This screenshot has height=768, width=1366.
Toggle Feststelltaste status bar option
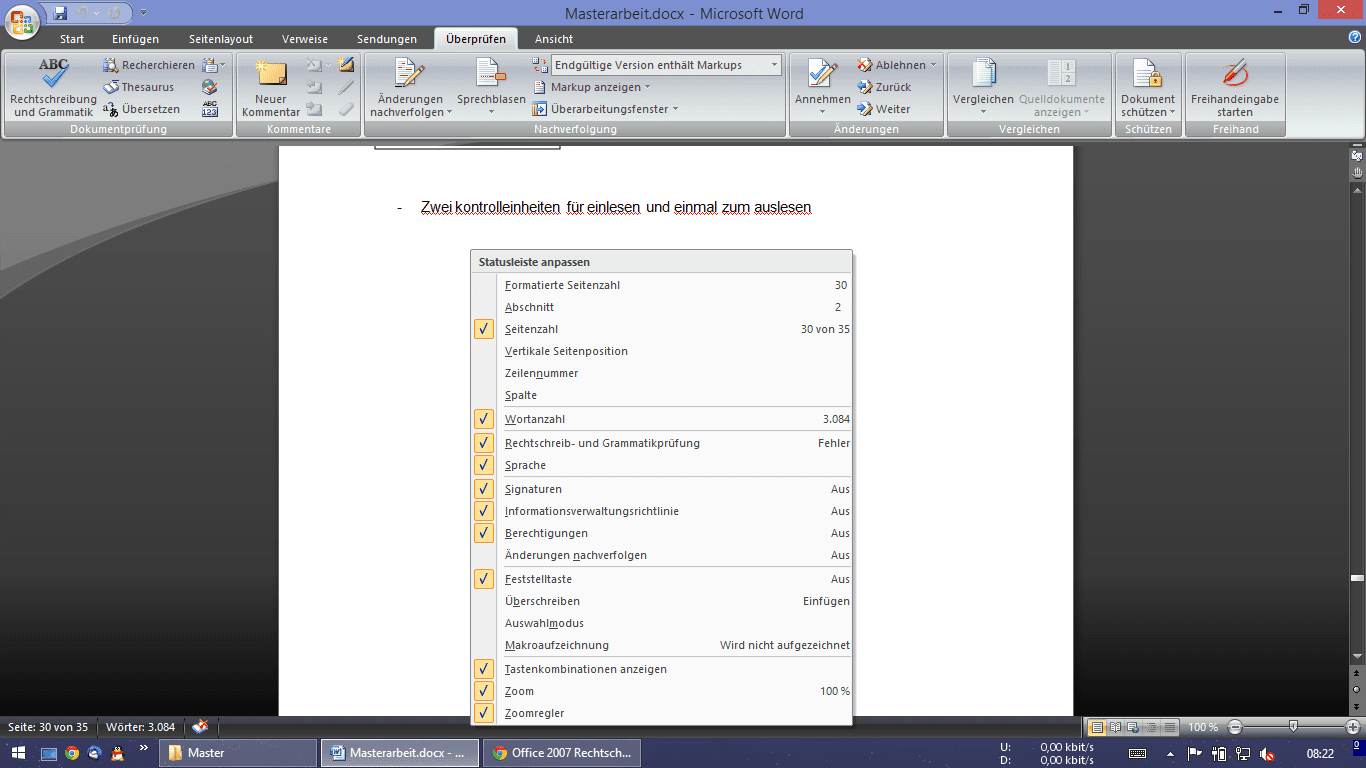point(662,579)
